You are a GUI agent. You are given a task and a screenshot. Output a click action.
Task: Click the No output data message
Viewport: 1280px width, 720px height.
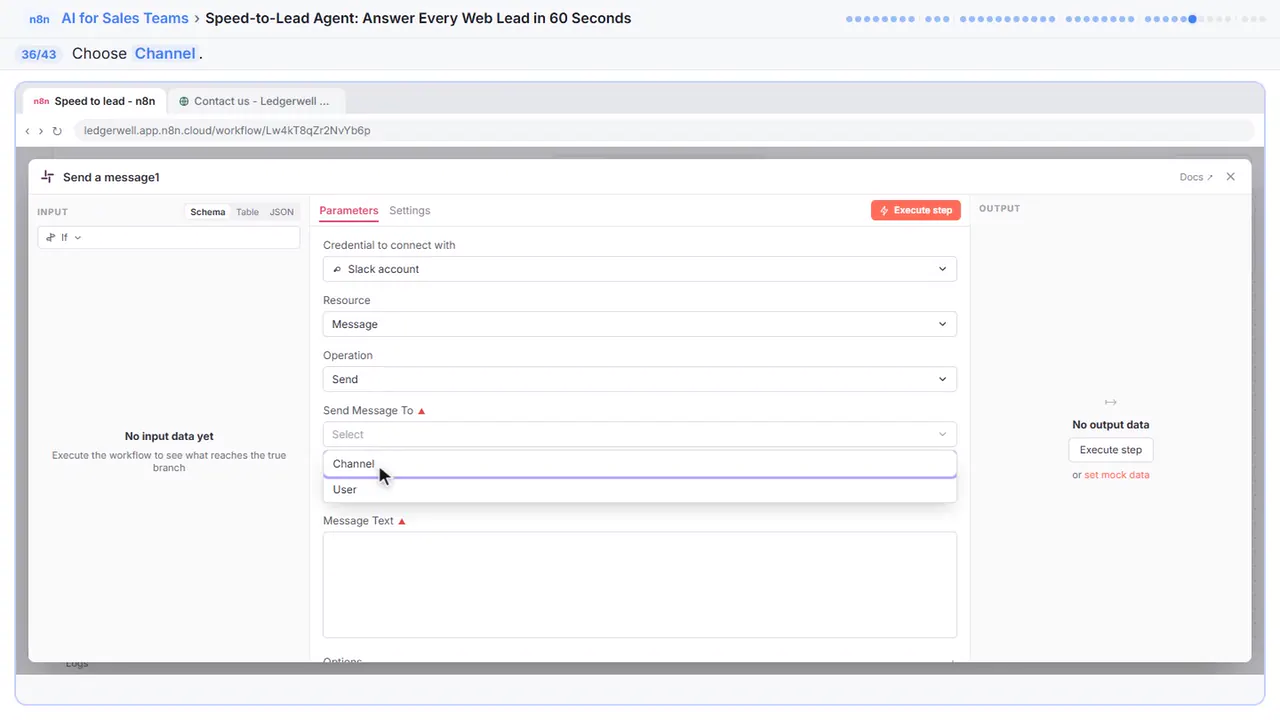click(1111, 425)
